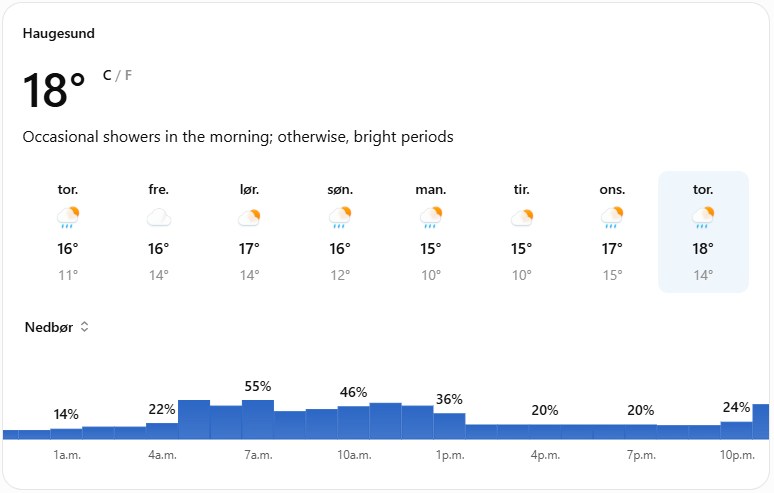Click the cloudy icon under fre.
The height and width of the screenshot is (493, 774).
point(158,218)
